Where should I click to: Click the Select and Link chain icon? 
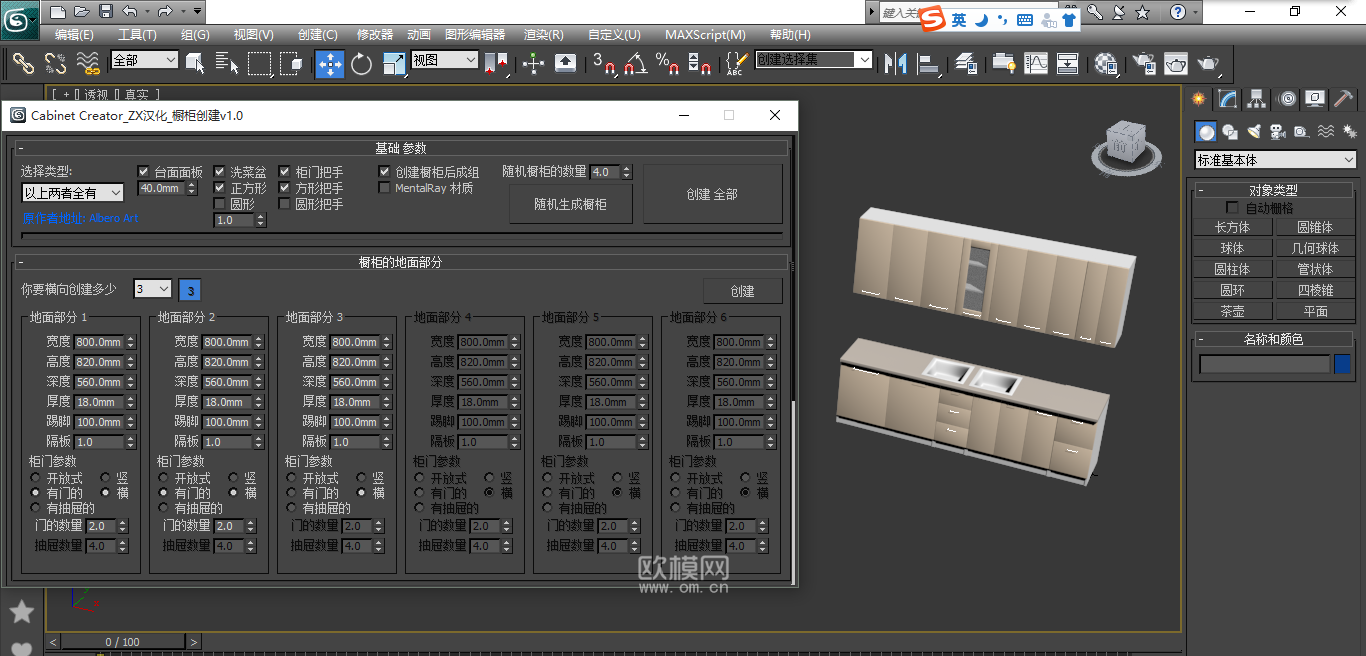click(x=23, y=64)
